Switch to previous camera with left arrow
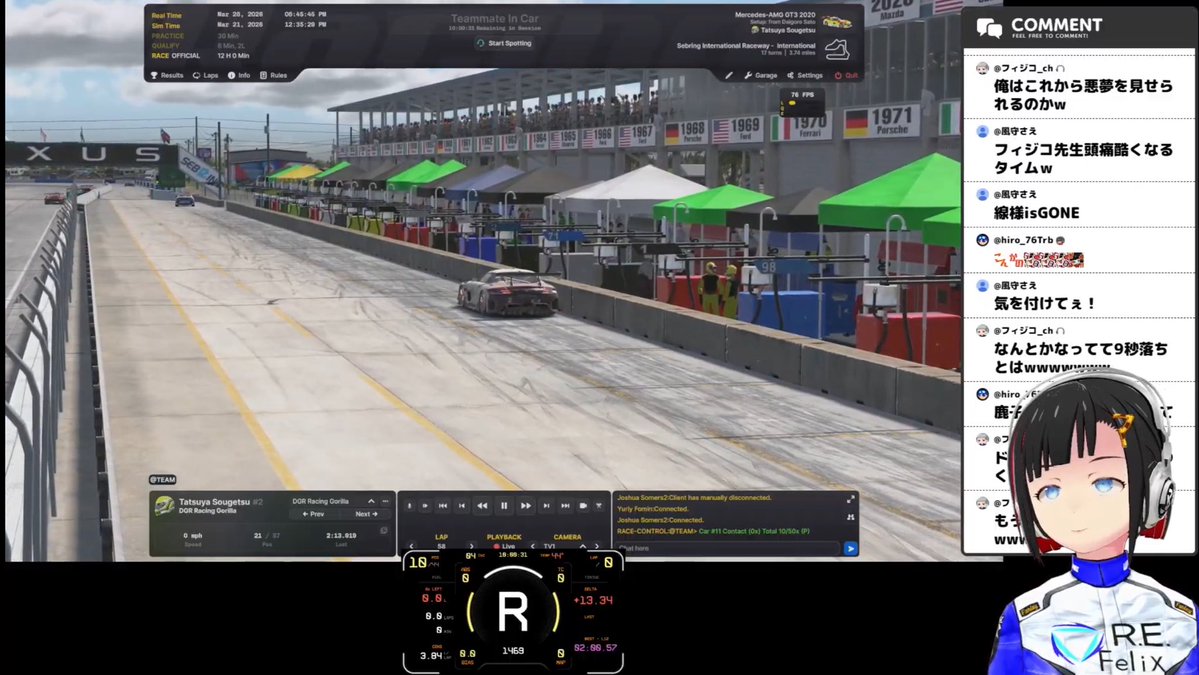The image size is (1199, 675). 532,547
